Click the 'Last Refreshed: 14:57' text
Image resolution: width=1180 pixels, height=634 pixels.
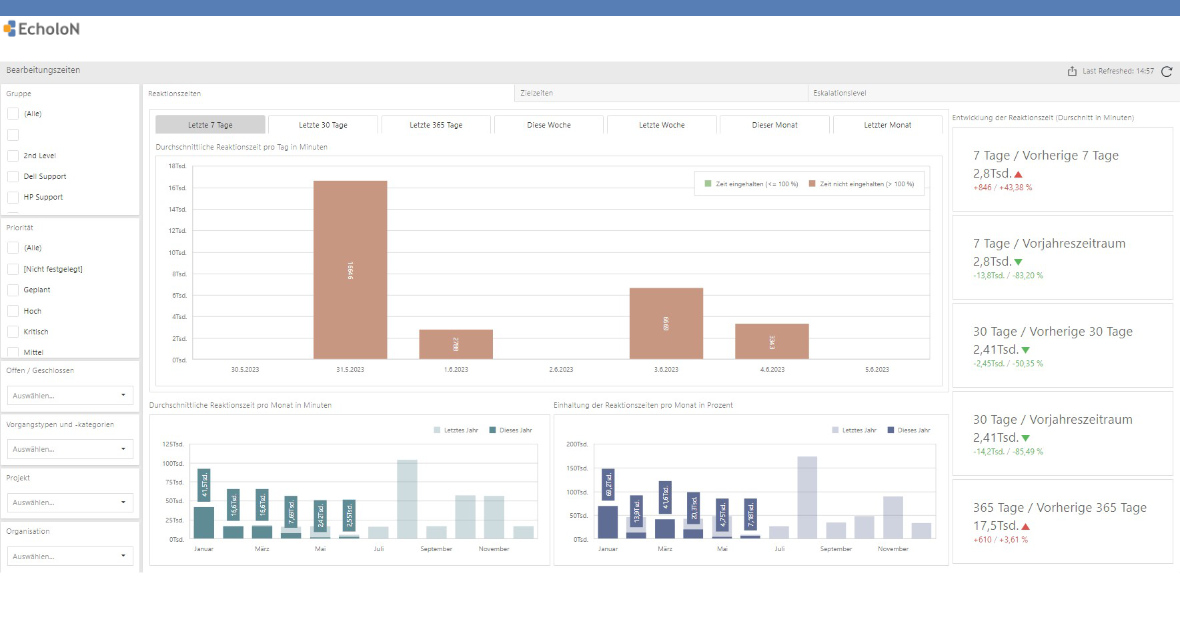1118,72
